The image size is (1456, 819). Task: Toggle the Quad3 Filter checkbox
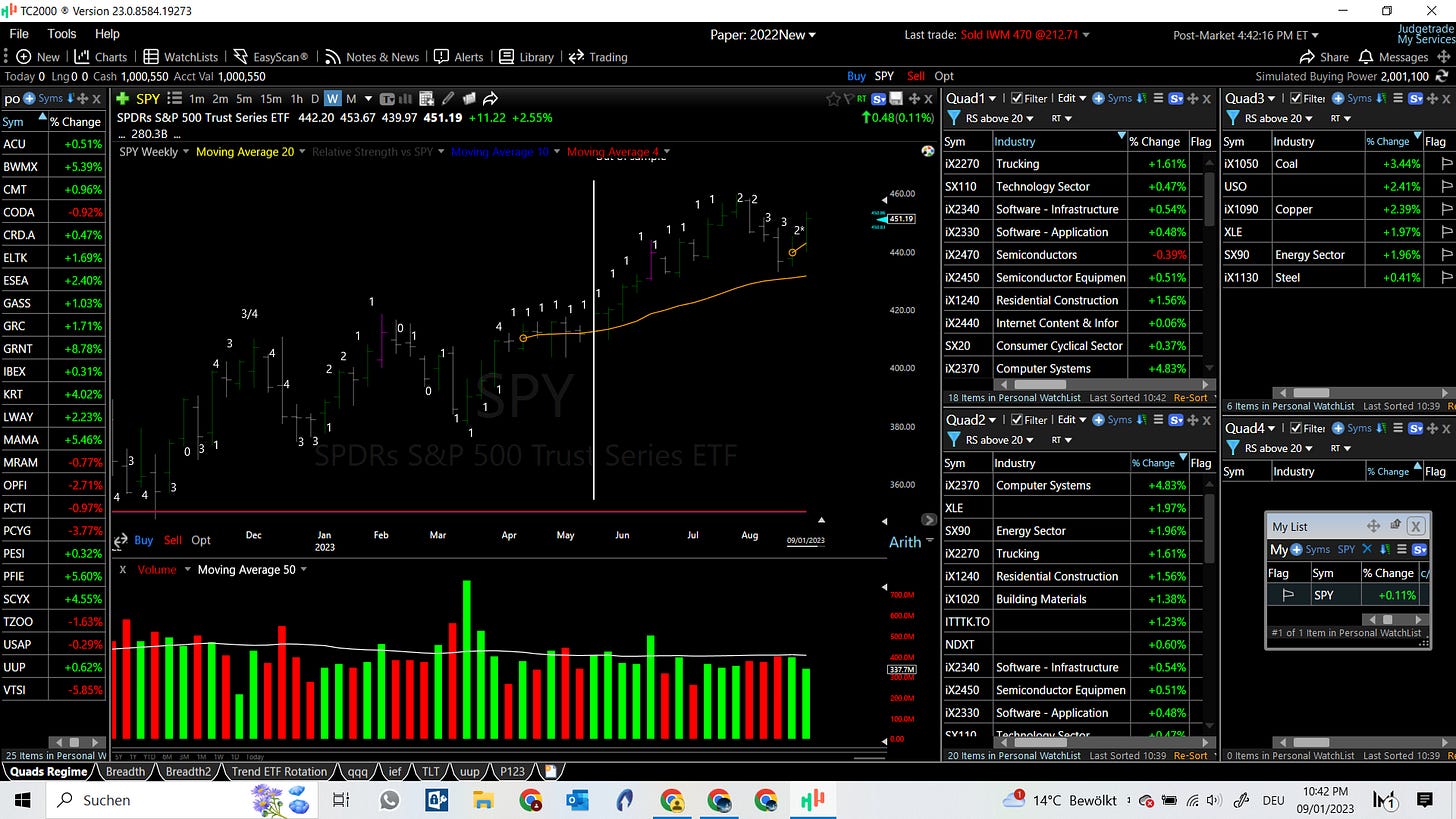point(1296,98)
